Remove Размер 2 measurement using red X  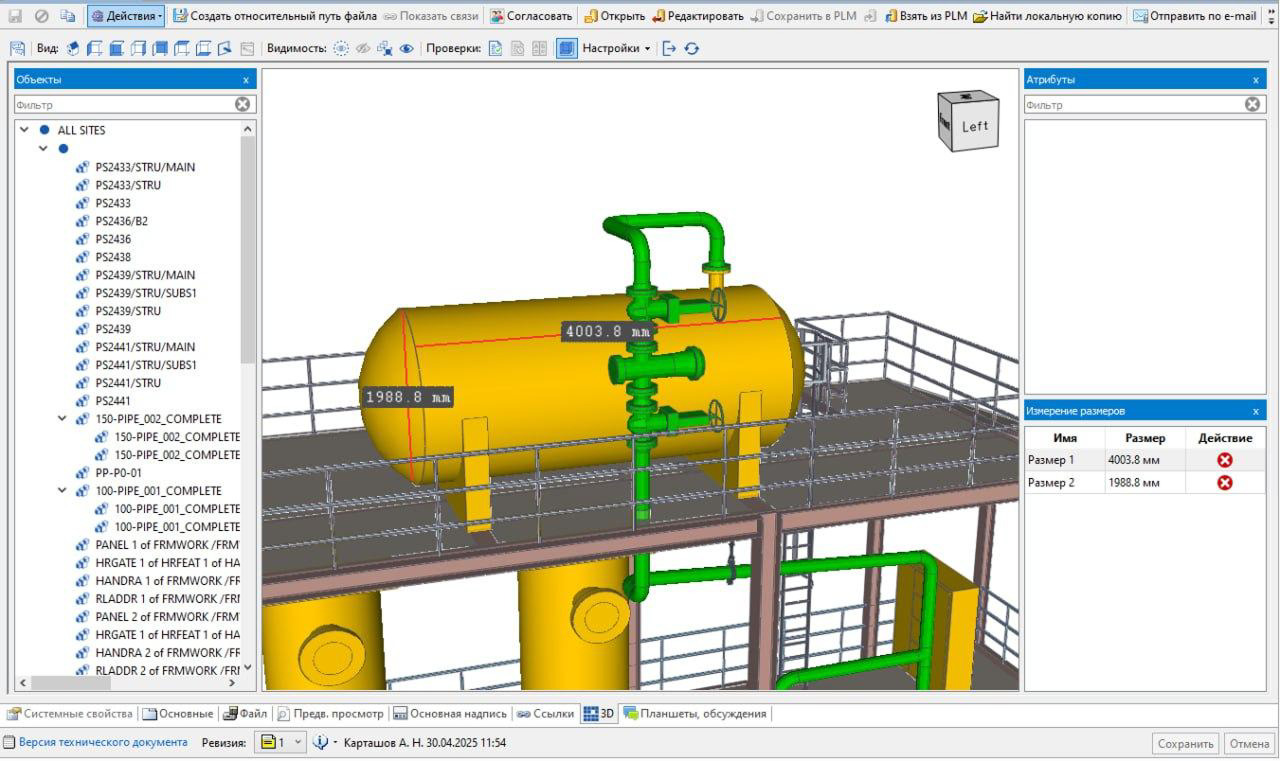pos(1224,483)
